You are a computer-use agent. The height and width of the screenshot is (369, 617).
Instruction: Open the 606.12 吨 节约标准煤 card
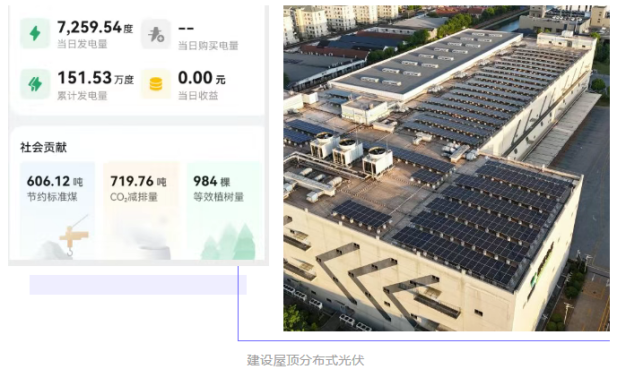tap(57, 210)
